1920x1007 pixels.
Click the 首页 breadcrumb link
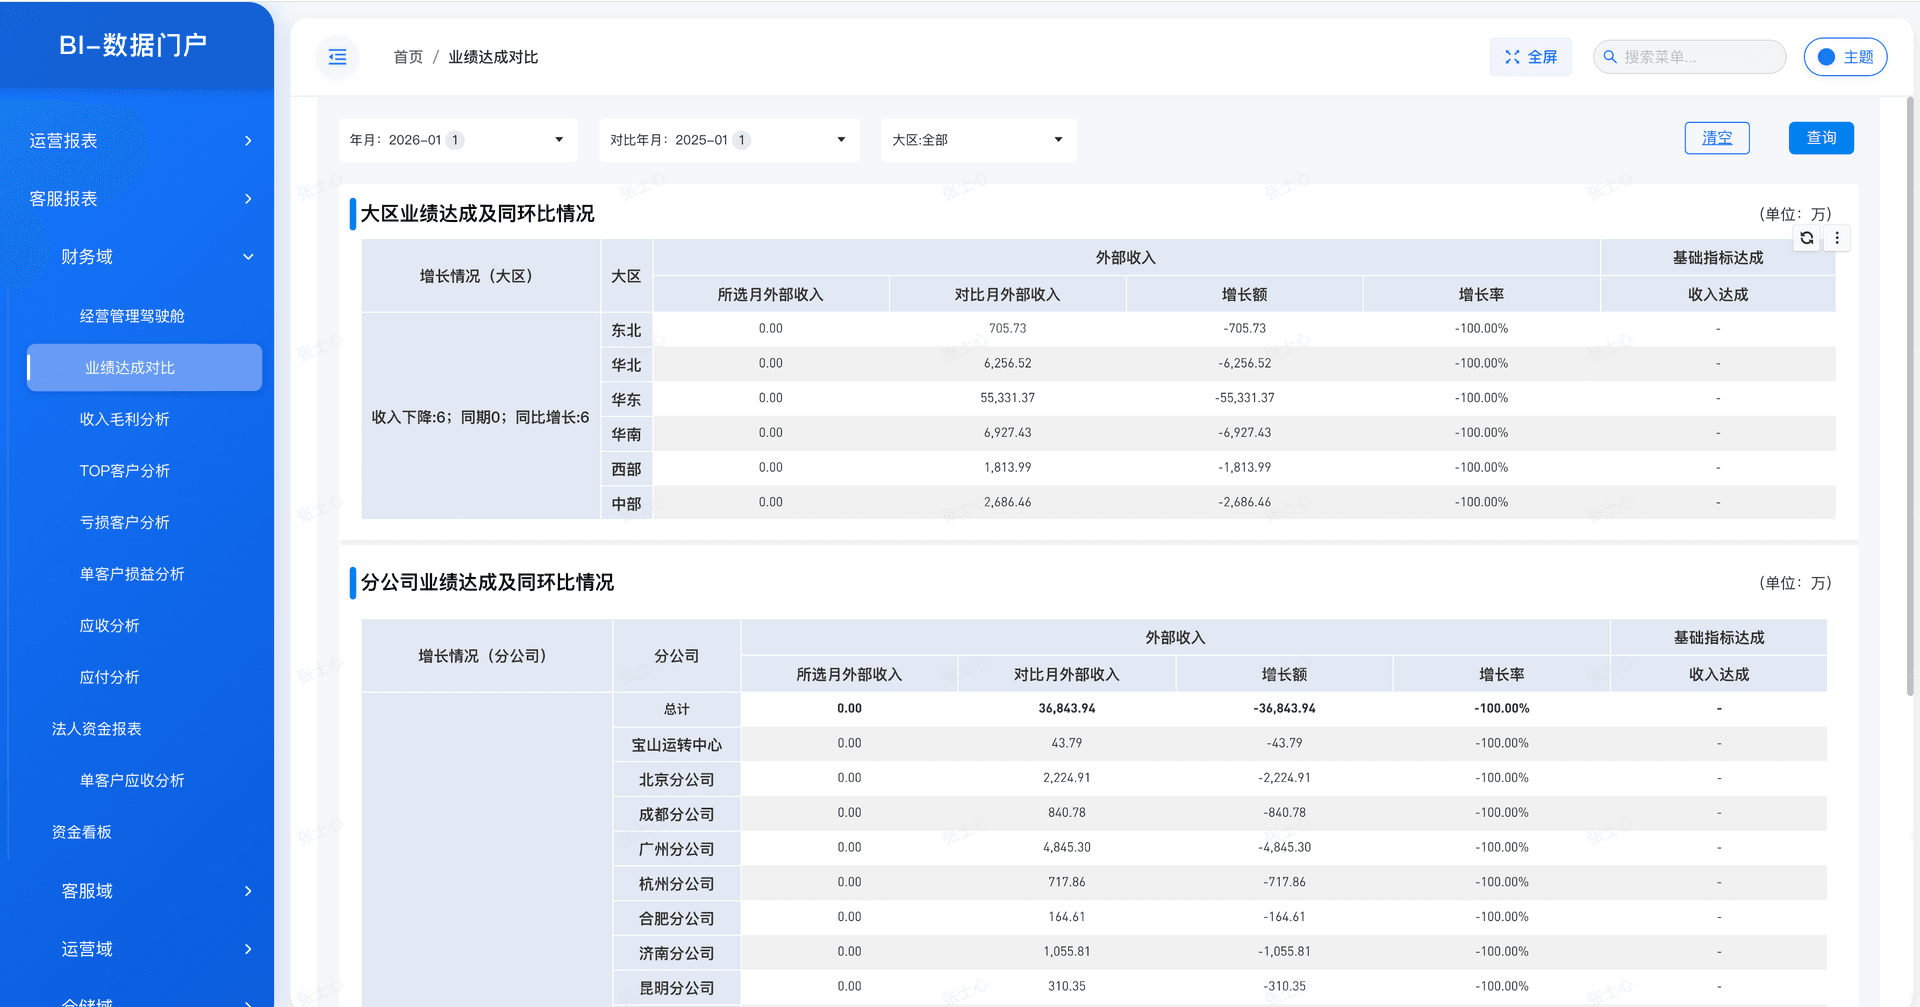[x=408, y=57]
